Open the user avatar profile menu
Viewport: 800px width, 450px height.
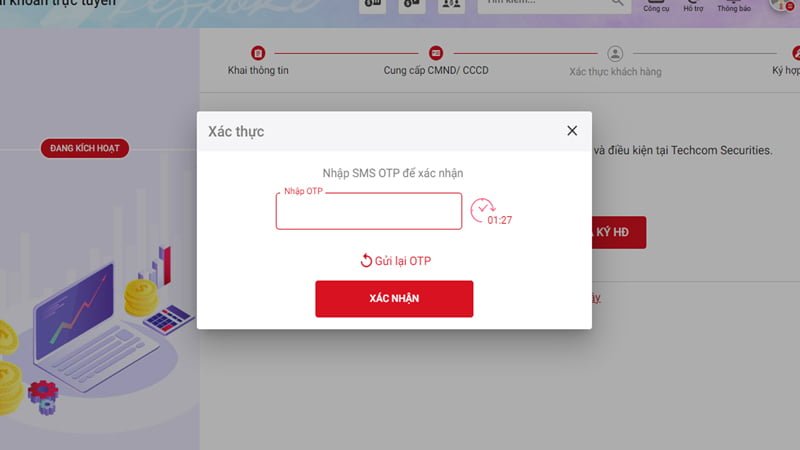point(782,4)
